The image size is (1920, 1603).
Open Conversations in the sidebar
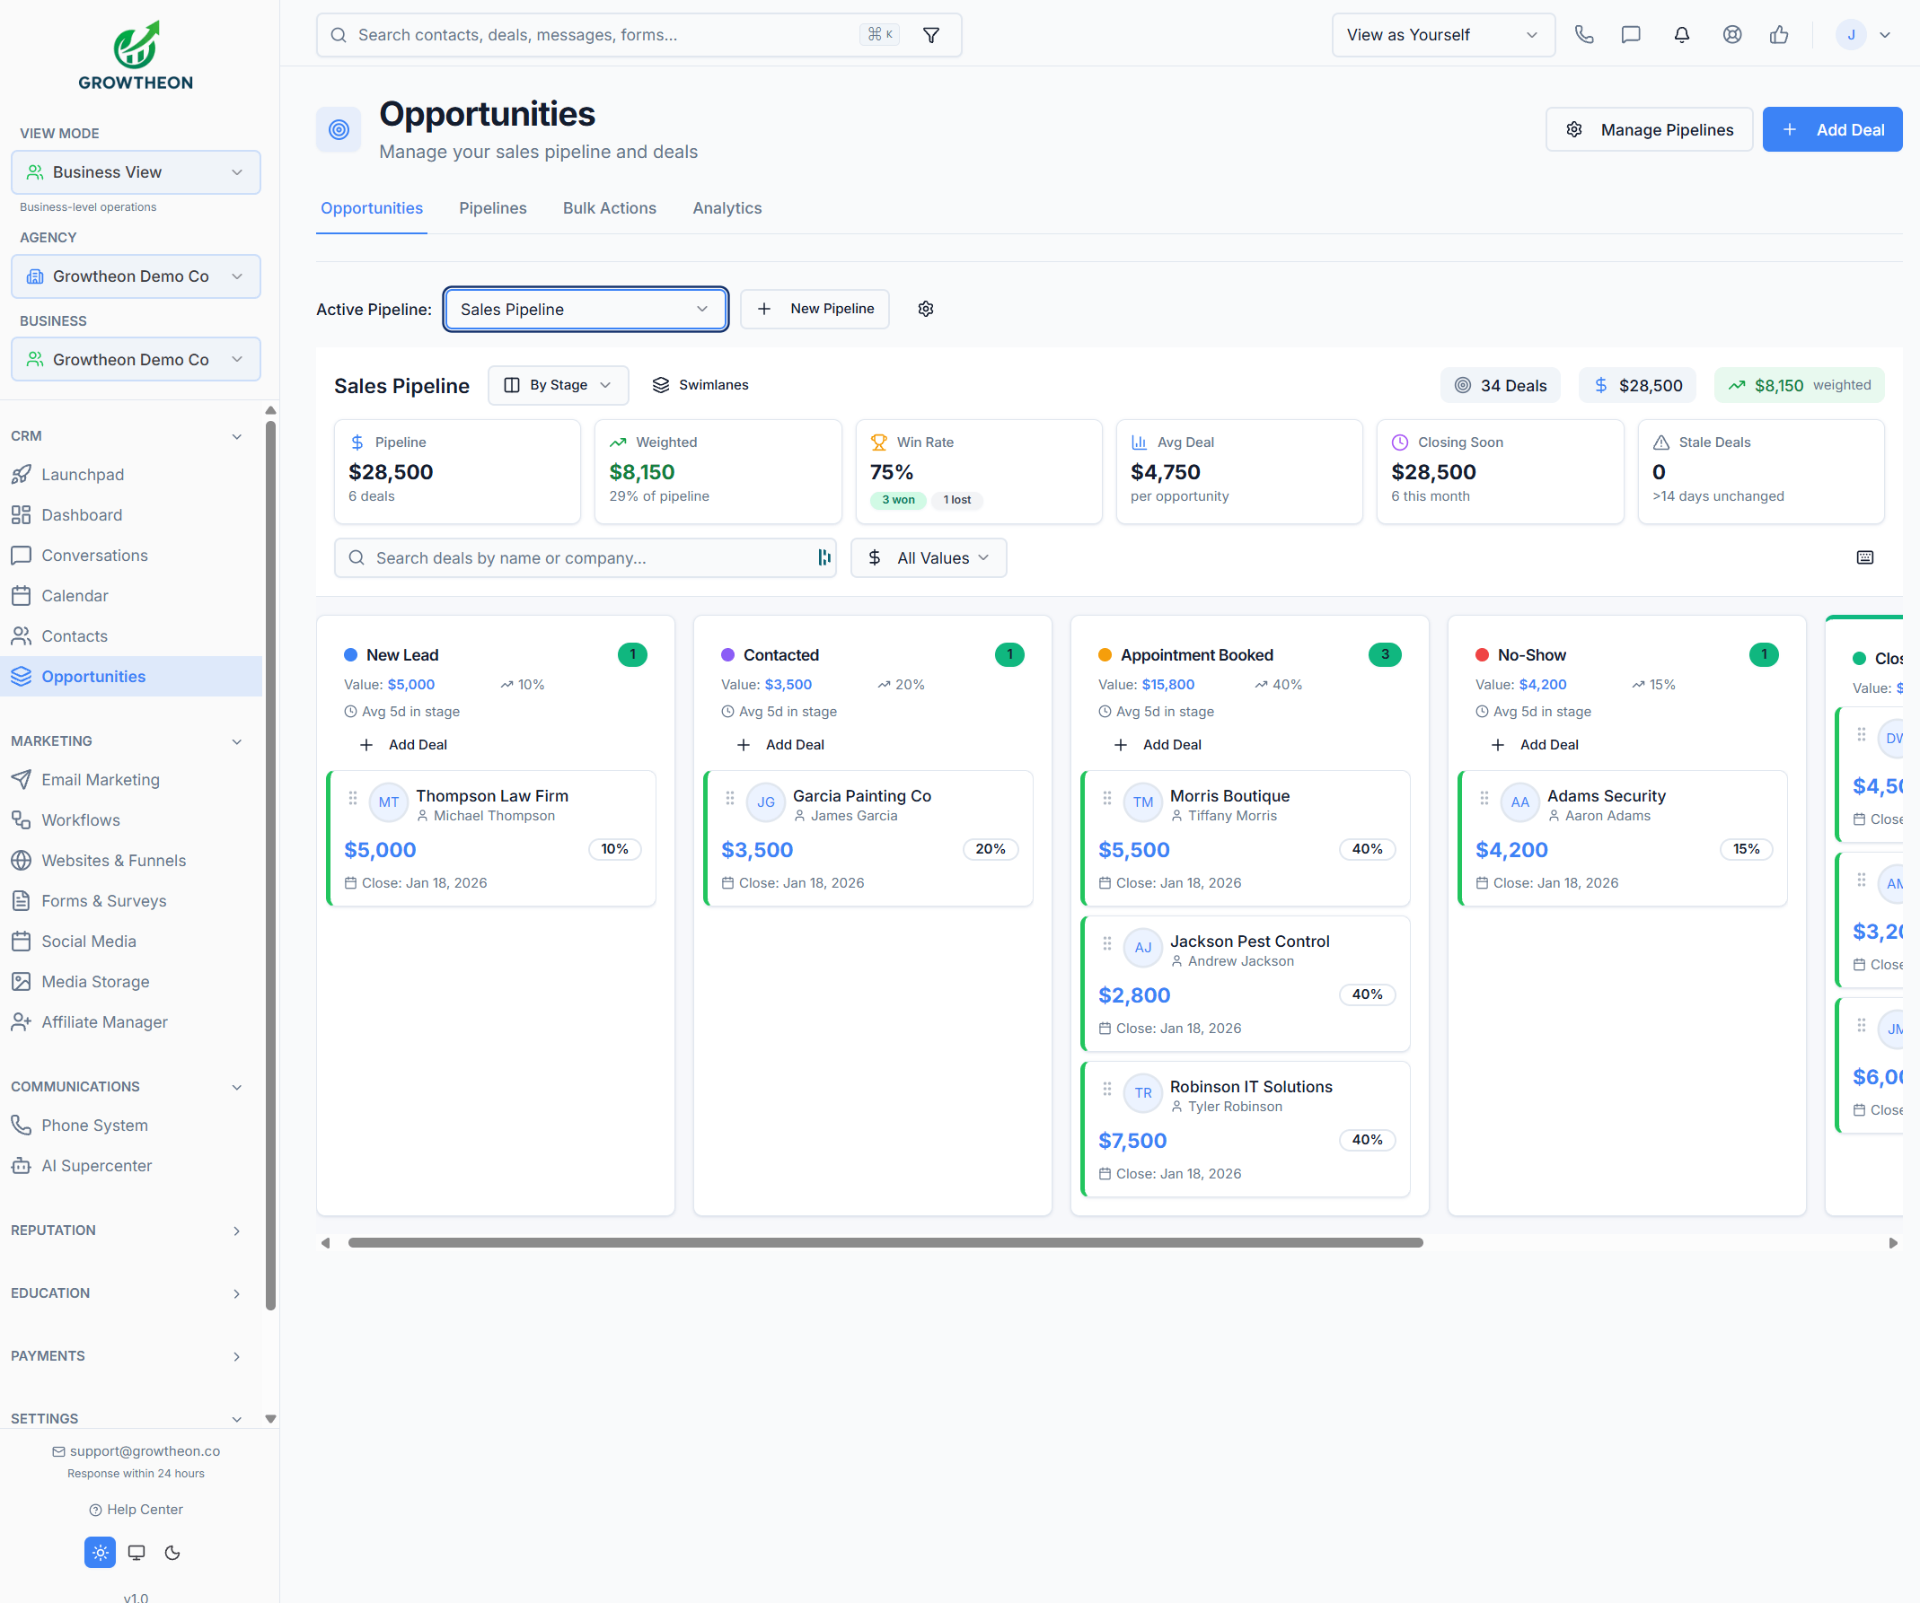click(x=131, y=555)
